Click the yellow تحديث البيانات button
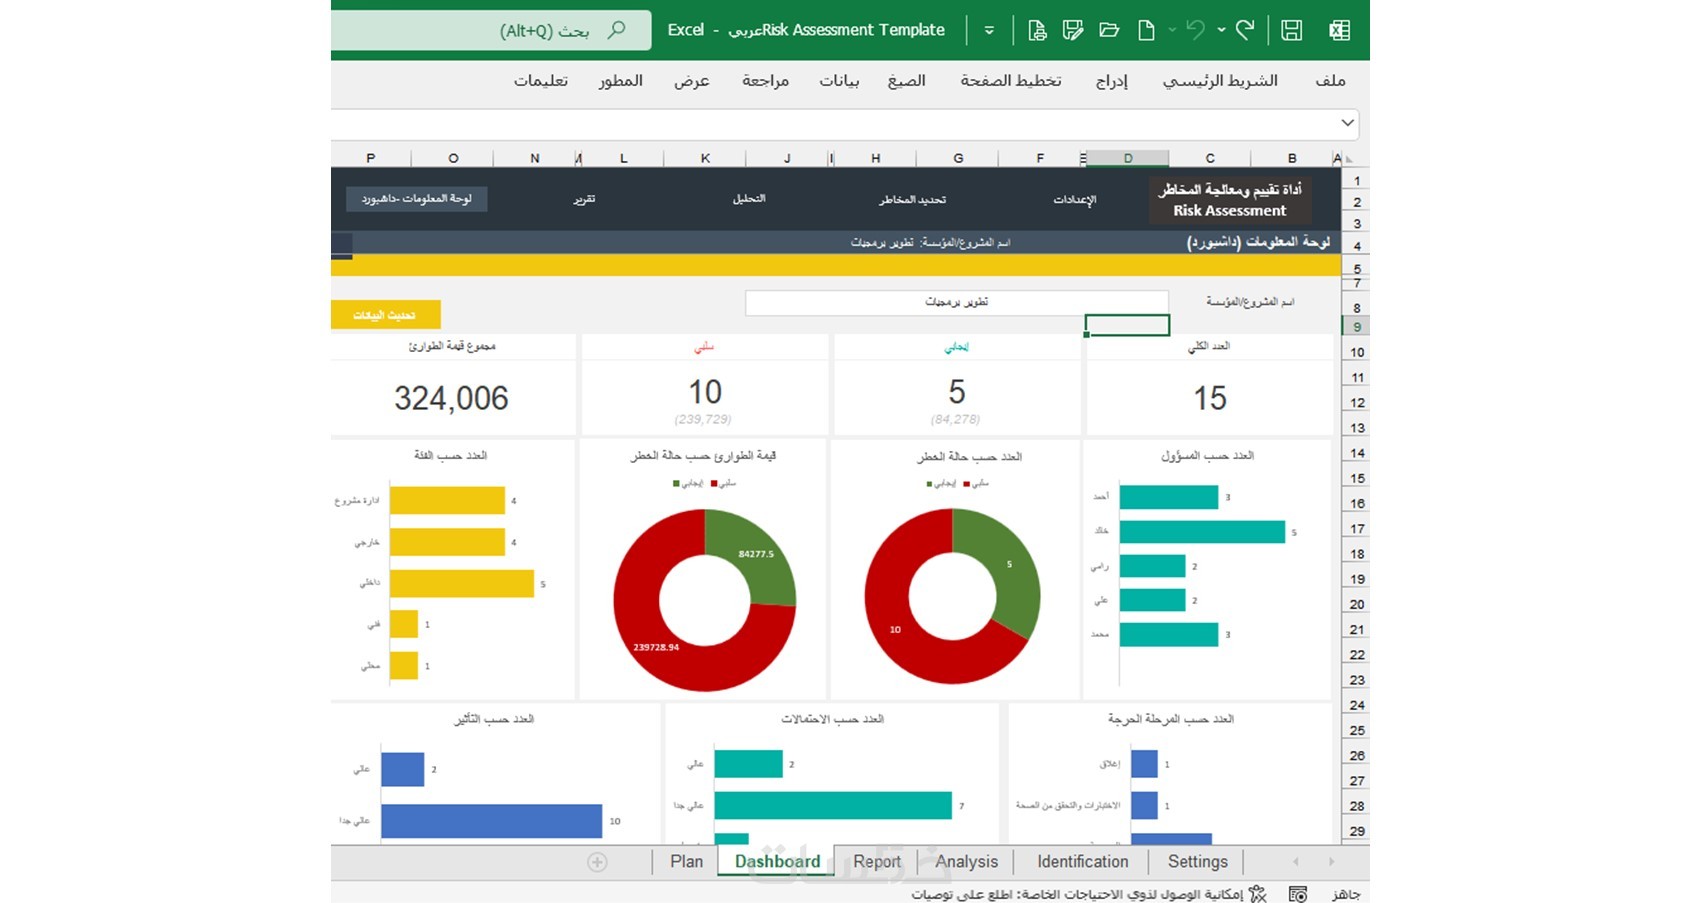The image size is (1701, 903). 385,315
